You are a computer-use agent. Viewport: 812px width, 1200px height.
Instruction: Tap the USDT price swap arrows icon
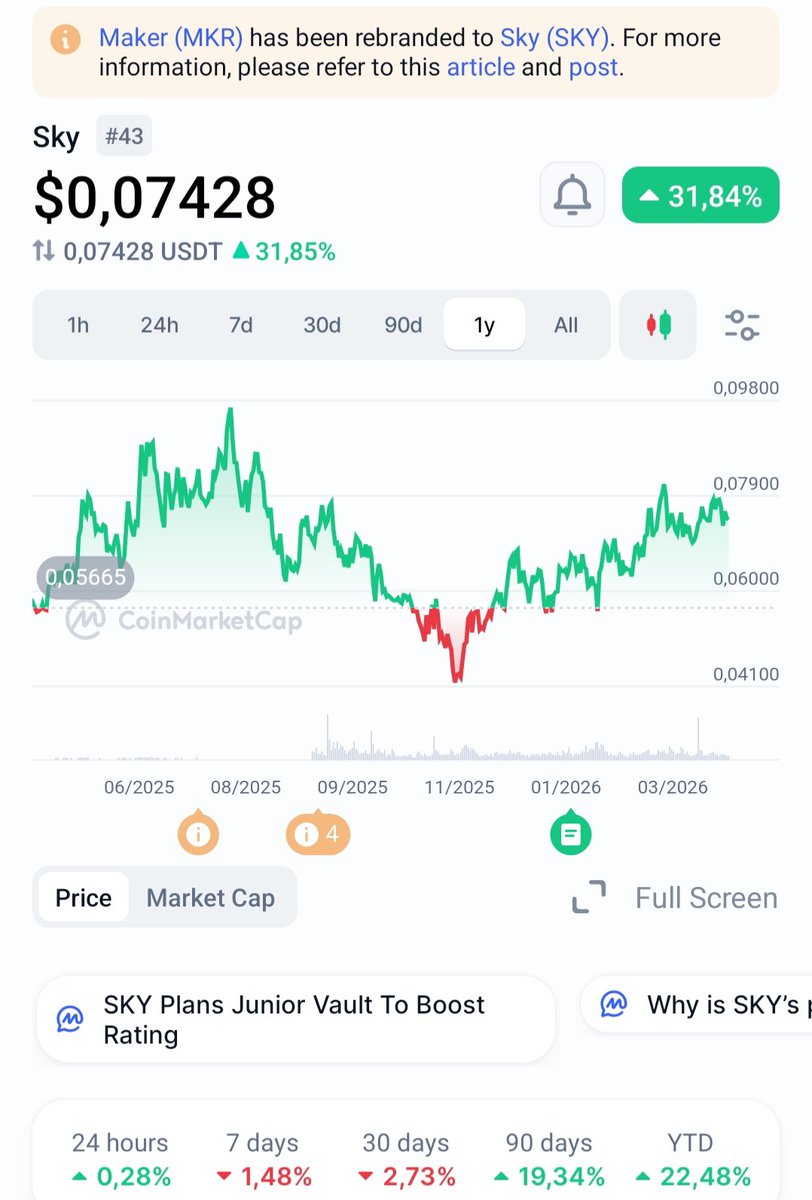pyautogui.click(x=44, y=251)
